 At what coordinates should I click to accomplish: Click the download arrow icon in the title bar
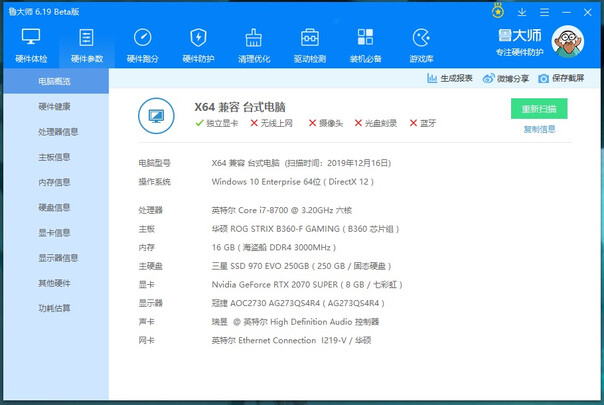click(522, 12)
